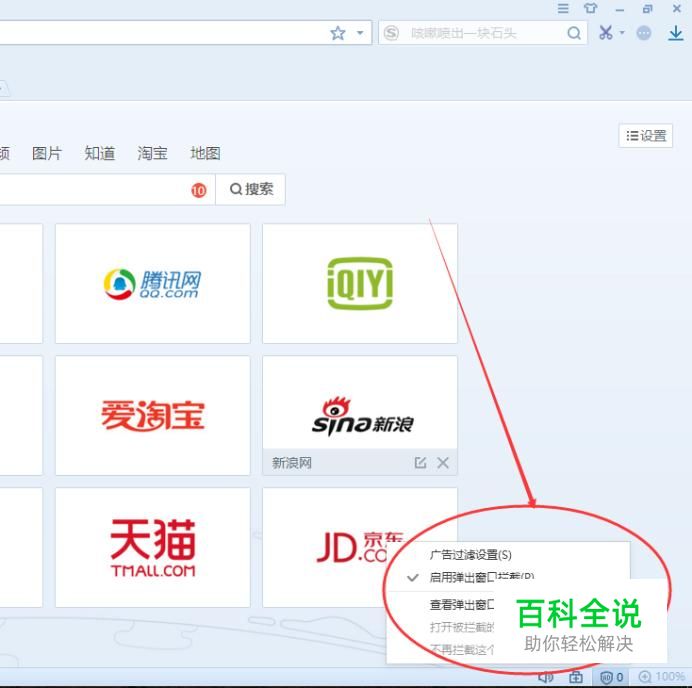
Task: Click the Sogou S search-engine icon
Action: 391,33
